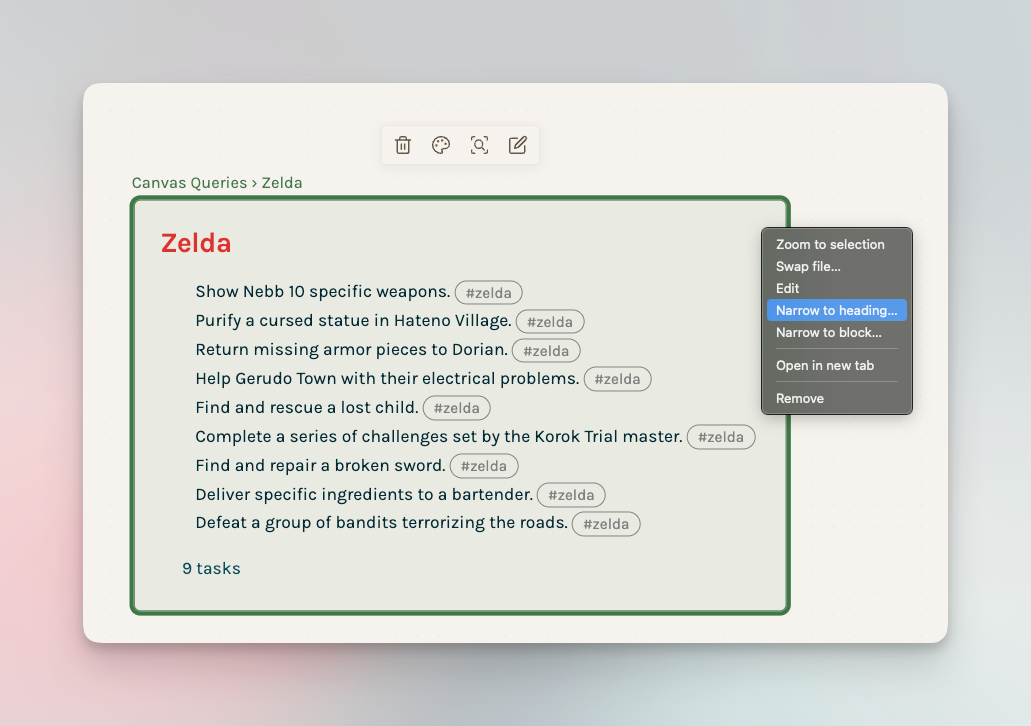The width and height of the screenshot is (1031, 726).
Task: Click the '9 tasks' count text
Action: [x=211, y=568]
